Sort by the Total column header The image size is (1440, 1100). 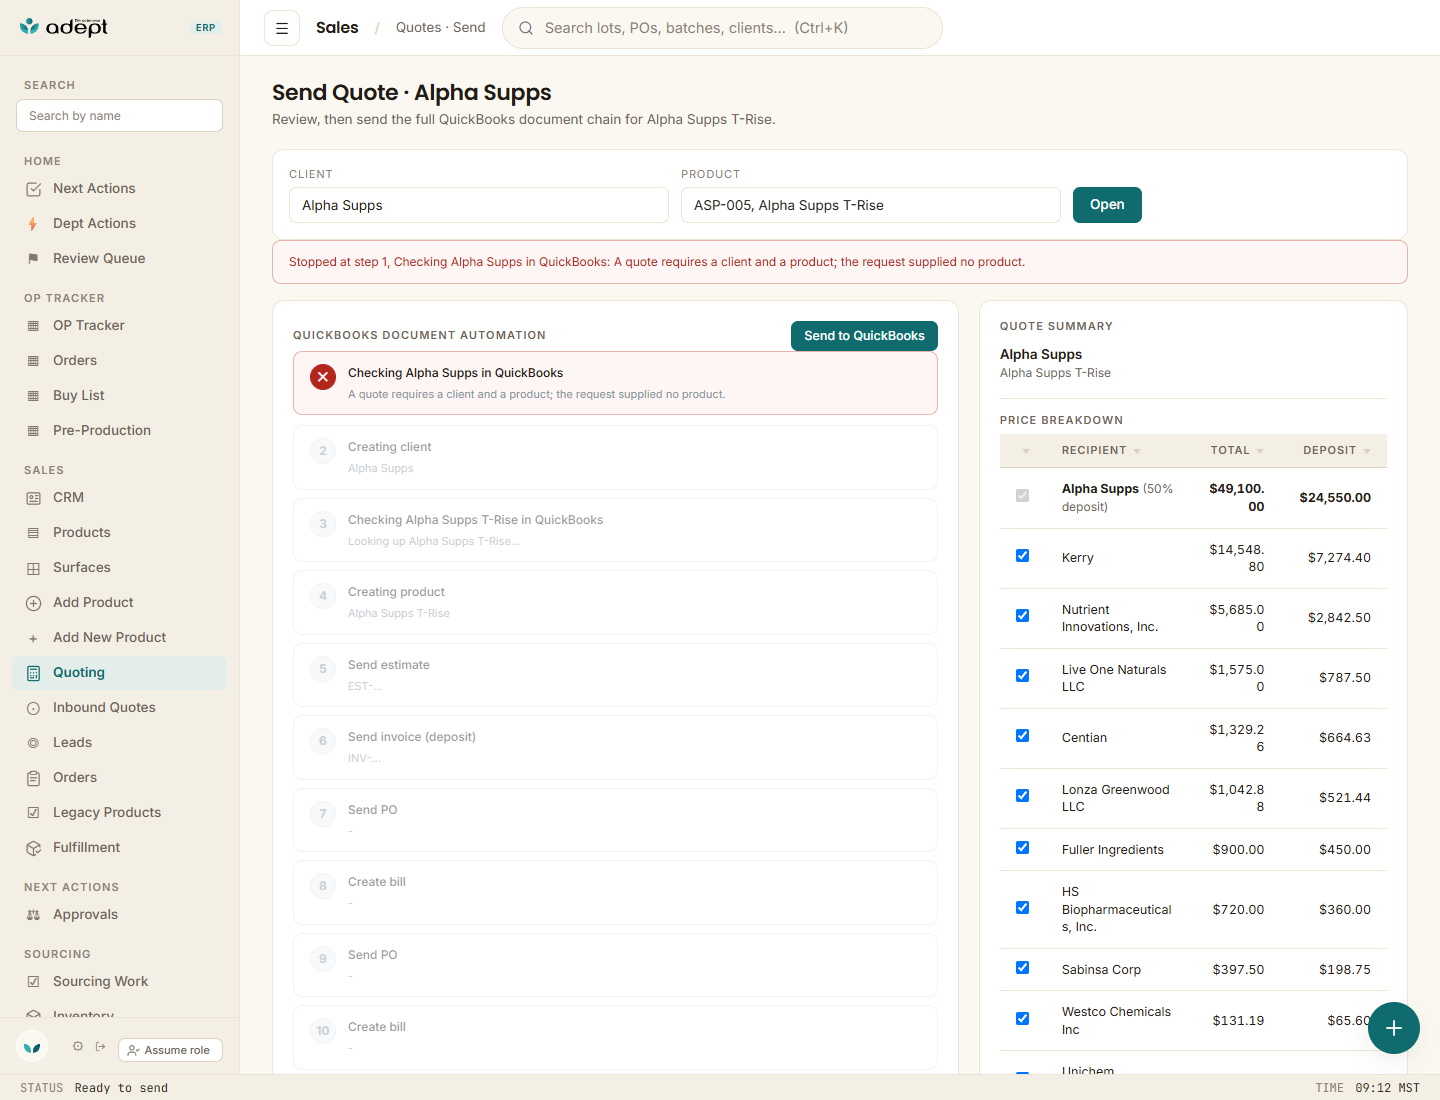(1237, 451)
